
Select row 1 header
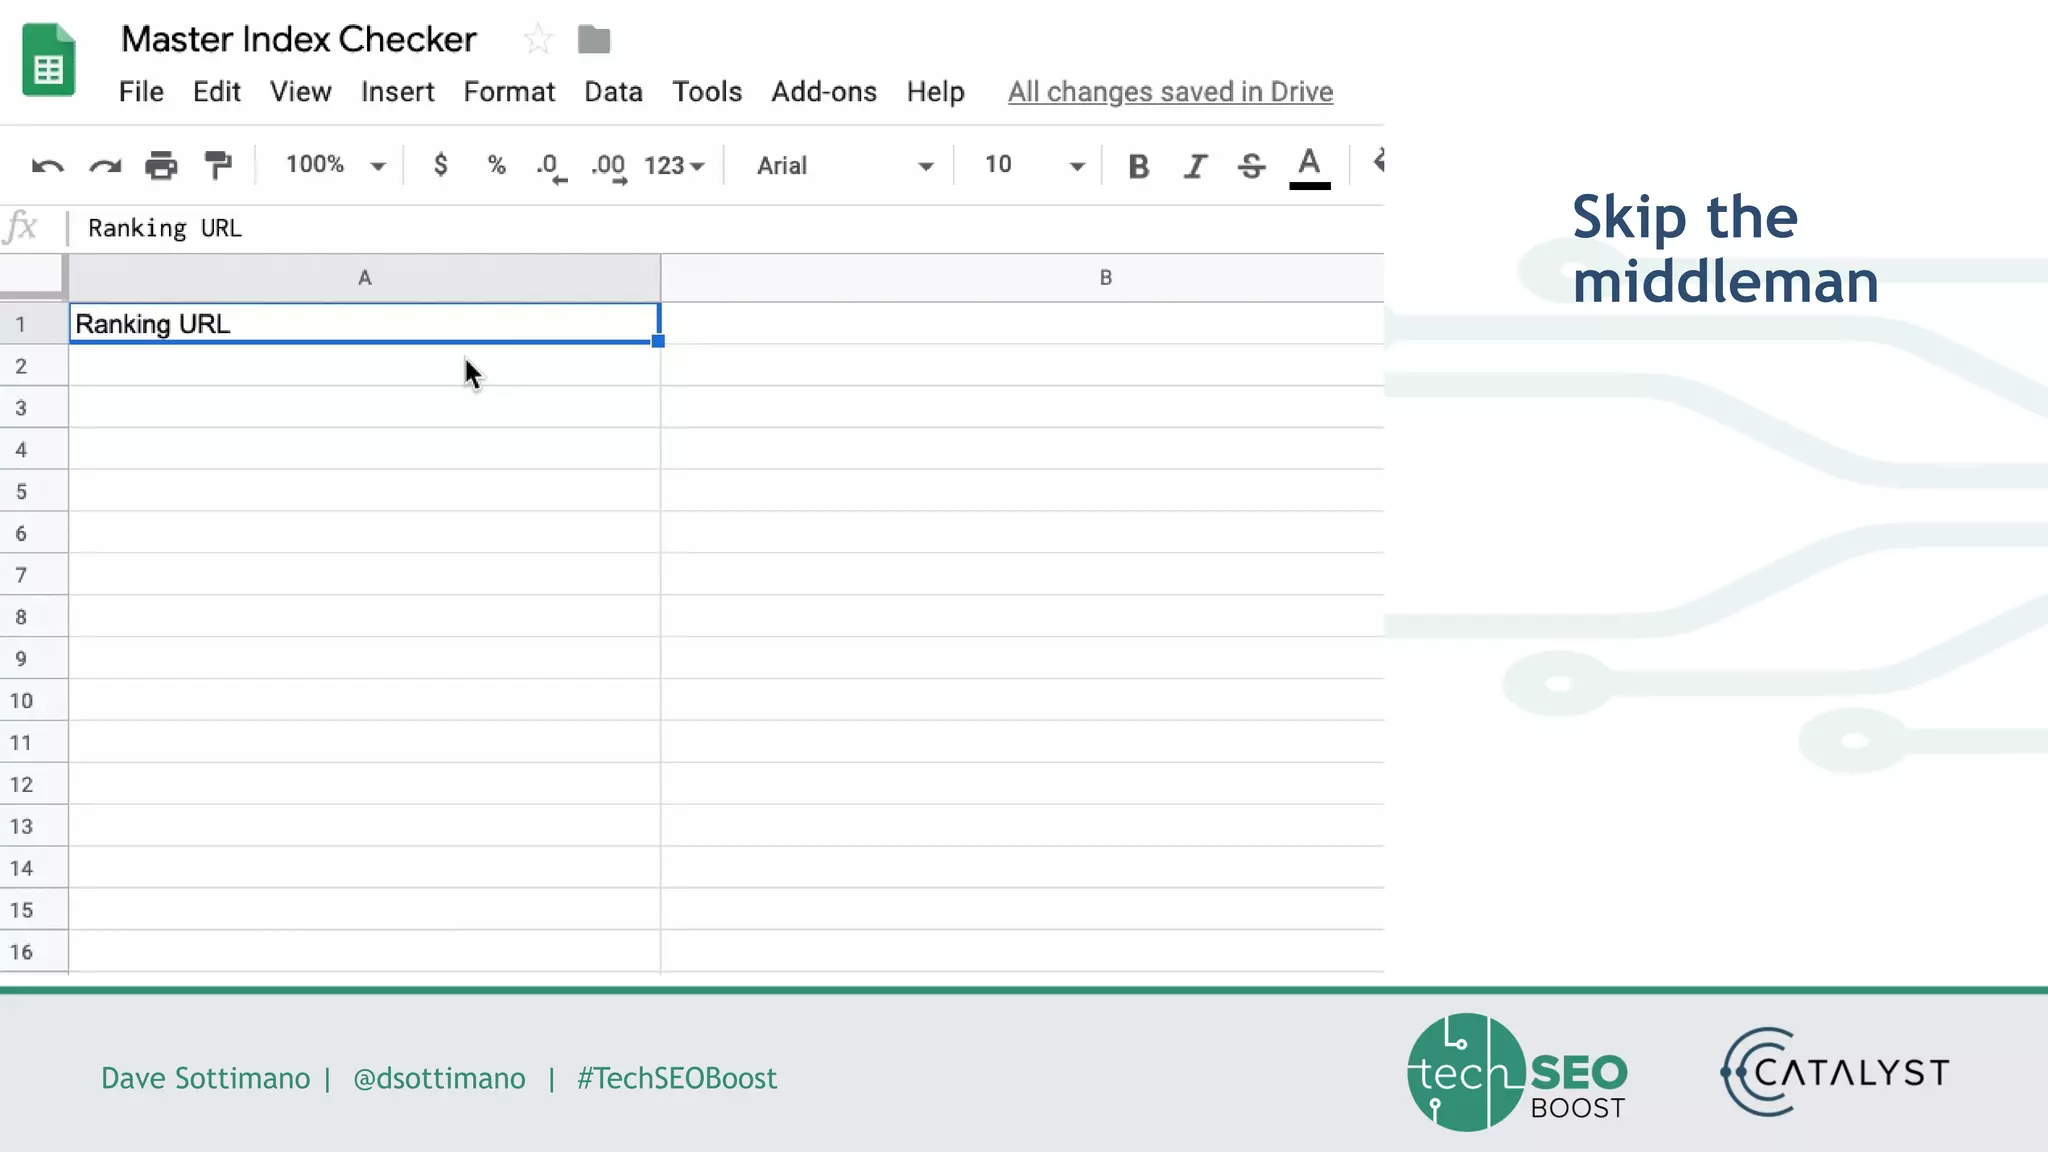(x=33, y=324)
